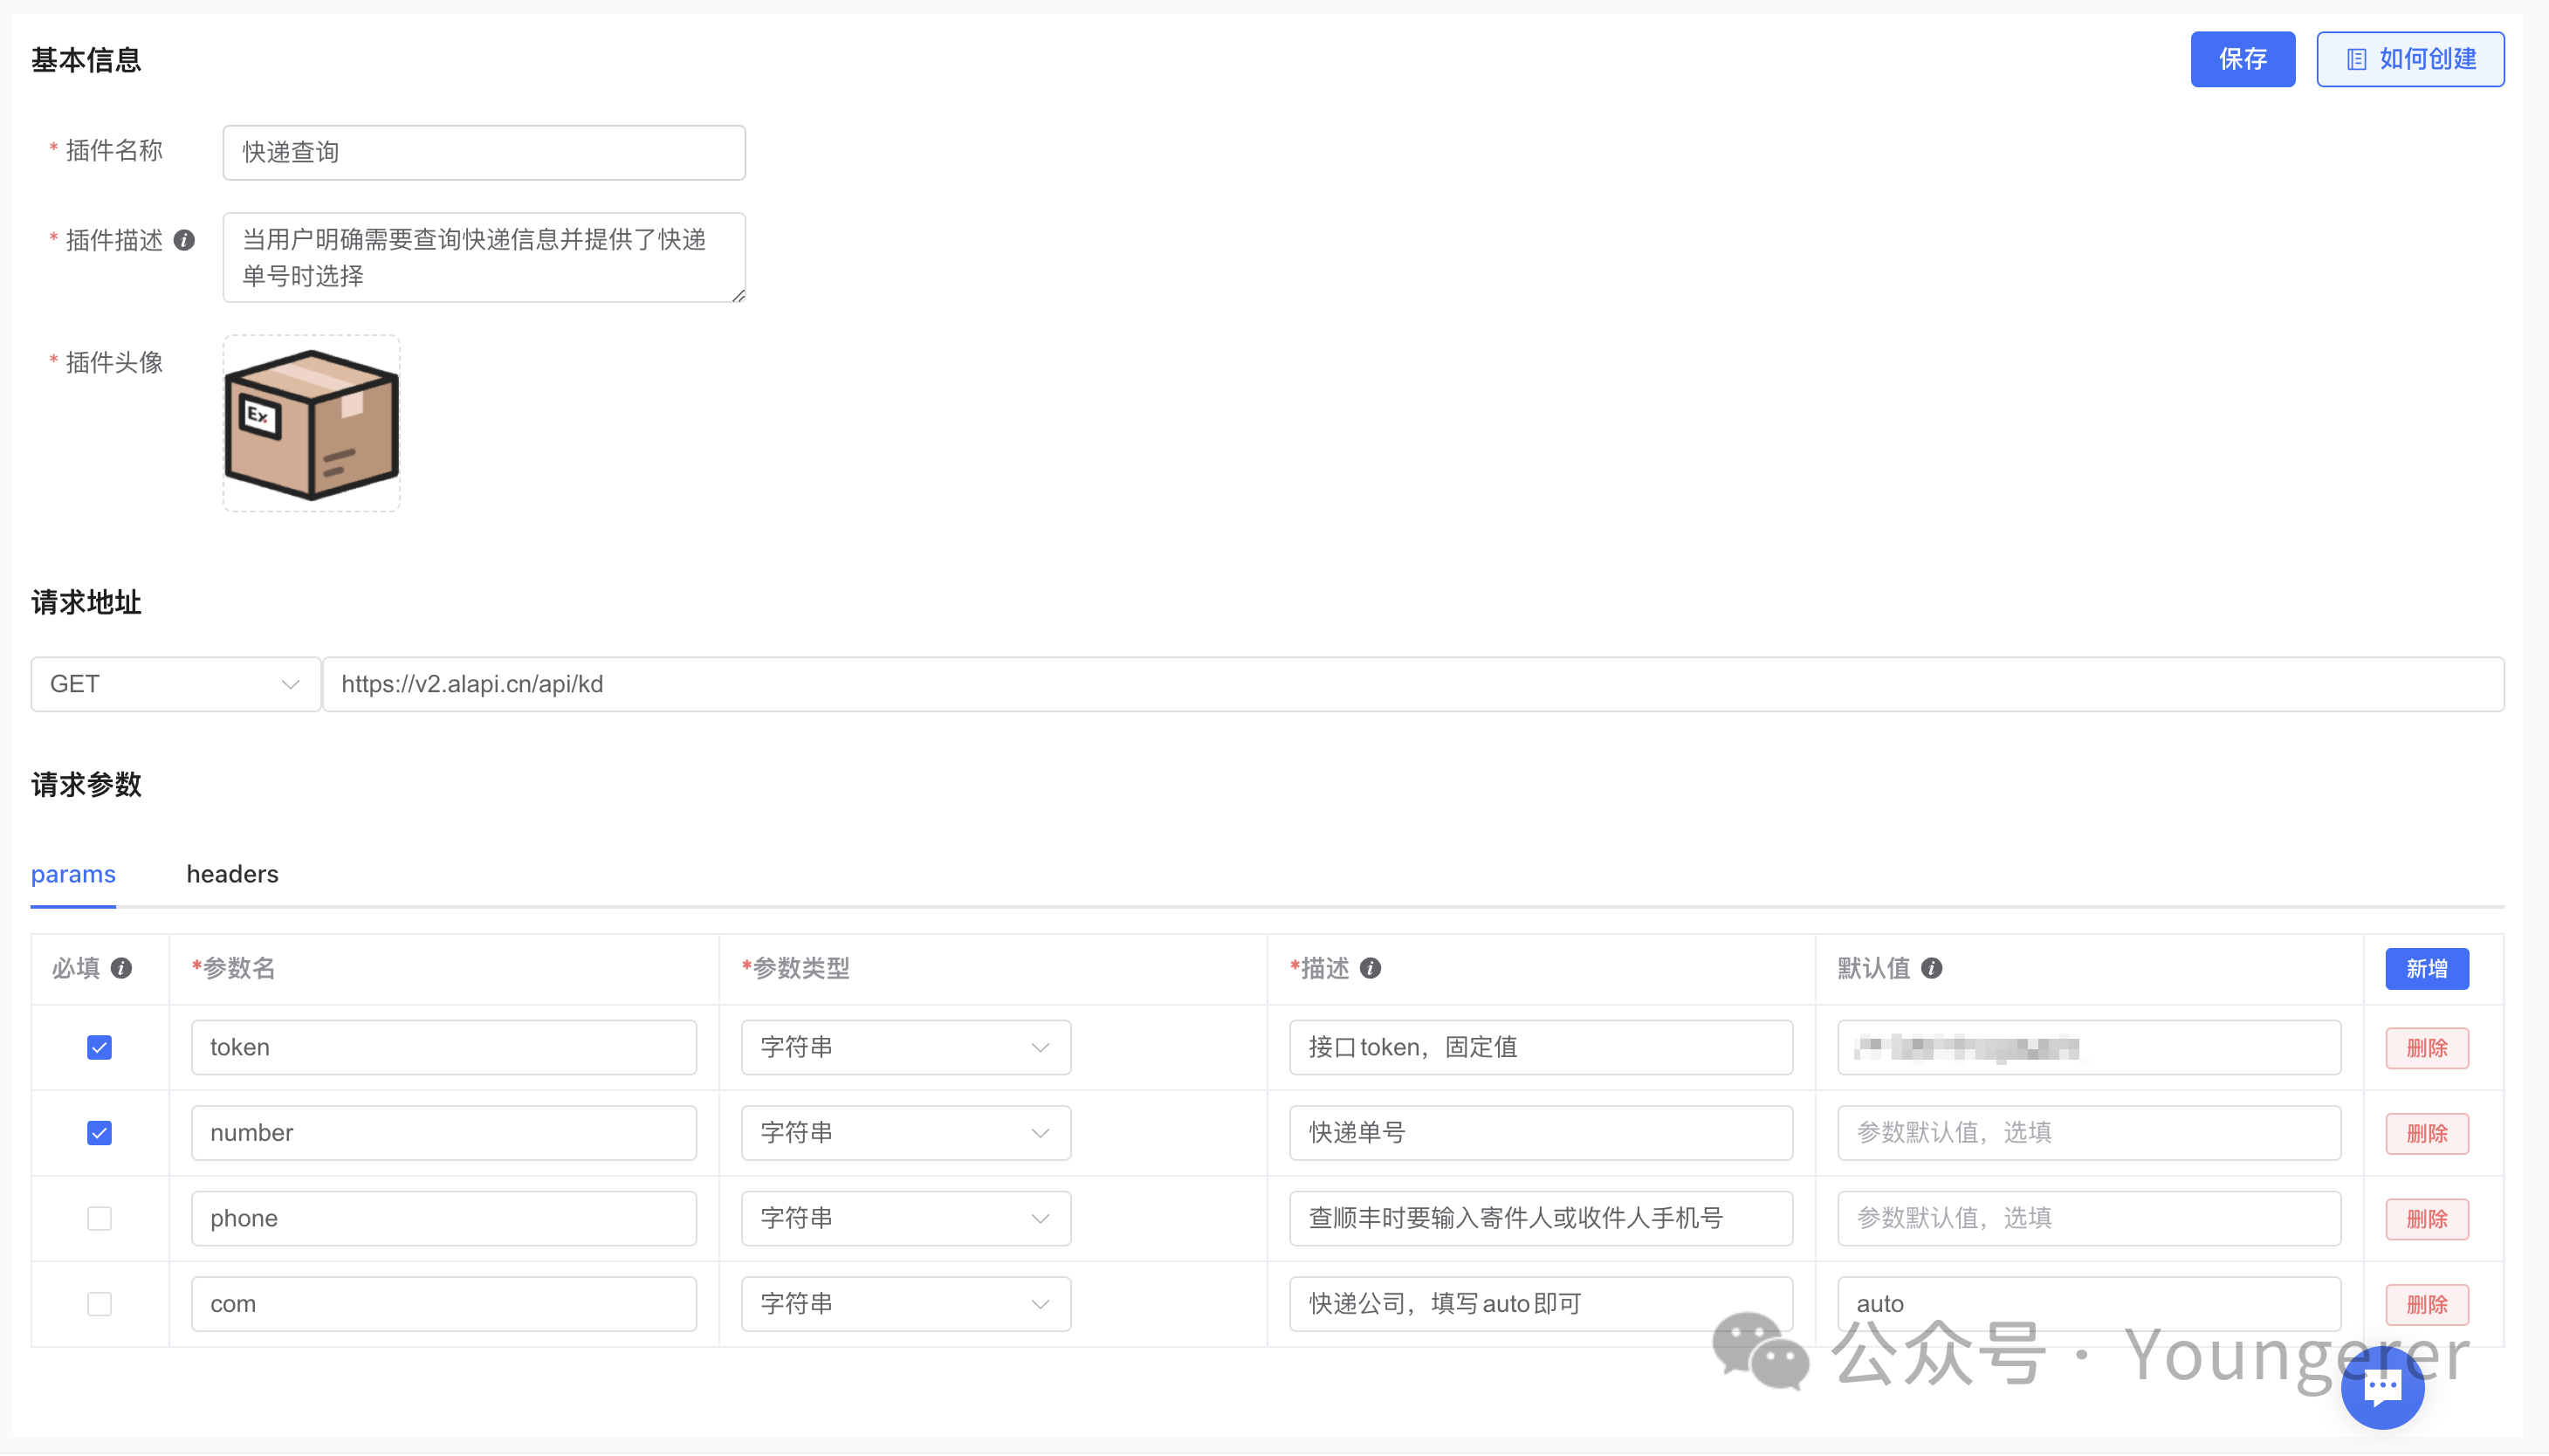The image size is (2549, 1456).
Task: Uncheck required checkbox for token row
Action: [x=99, y=1047]
